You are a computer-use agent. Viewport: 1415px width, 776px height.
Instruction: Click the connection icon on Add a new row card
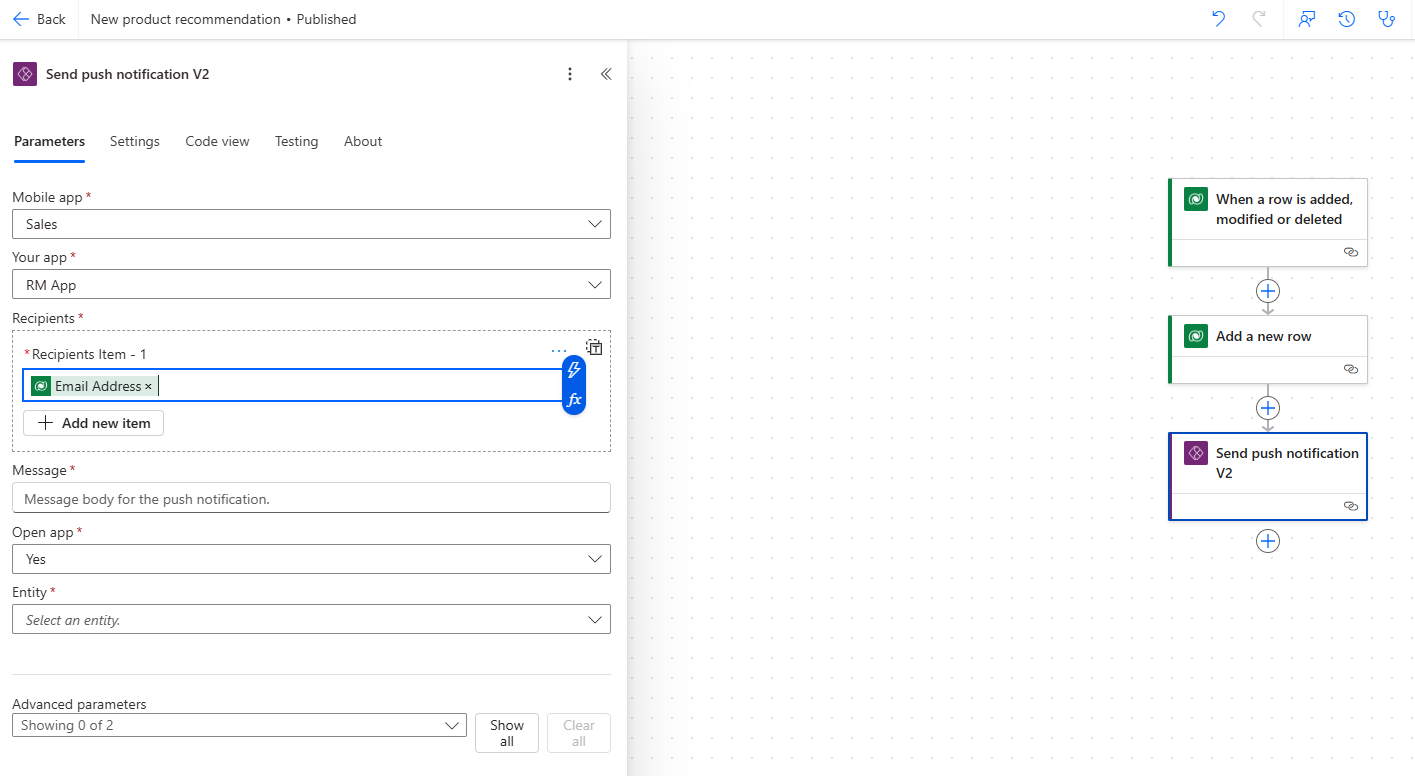pyautogui.click(x=1351, y=369)
